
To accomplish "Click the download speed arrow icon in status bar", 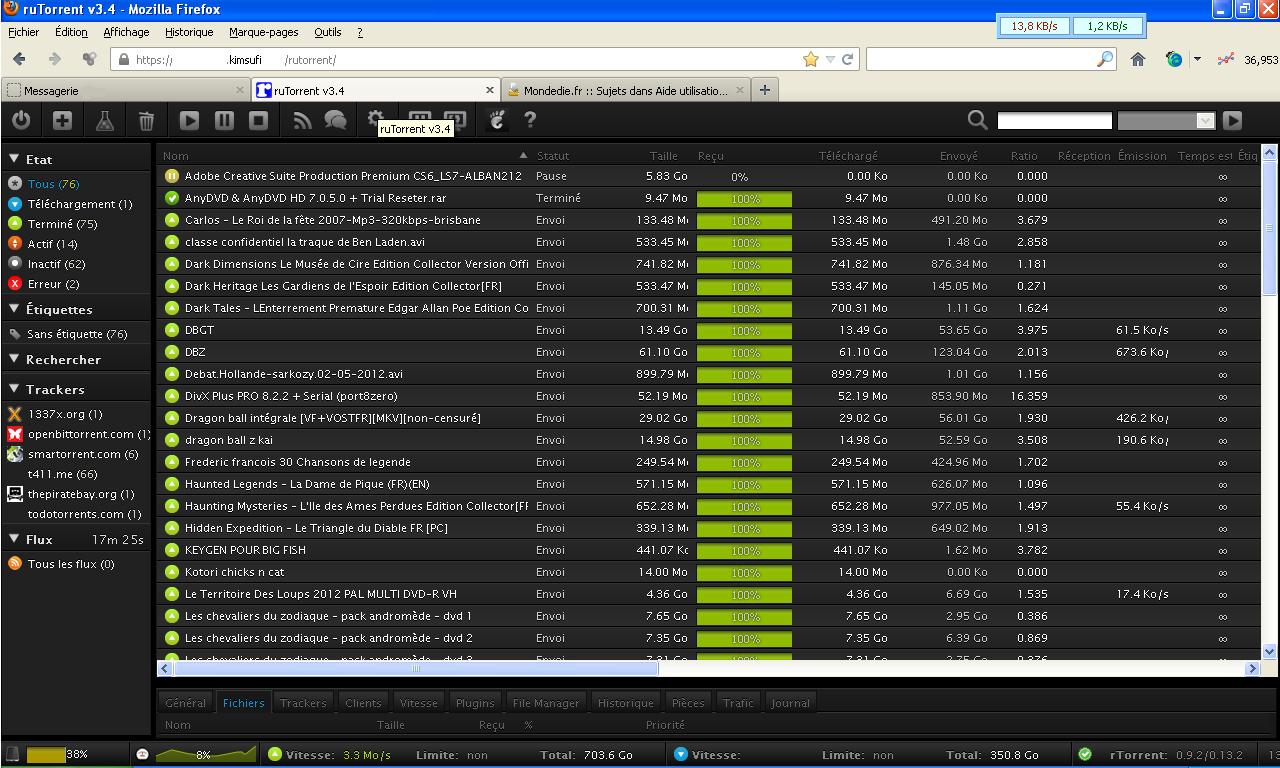I will coord(681,754).
